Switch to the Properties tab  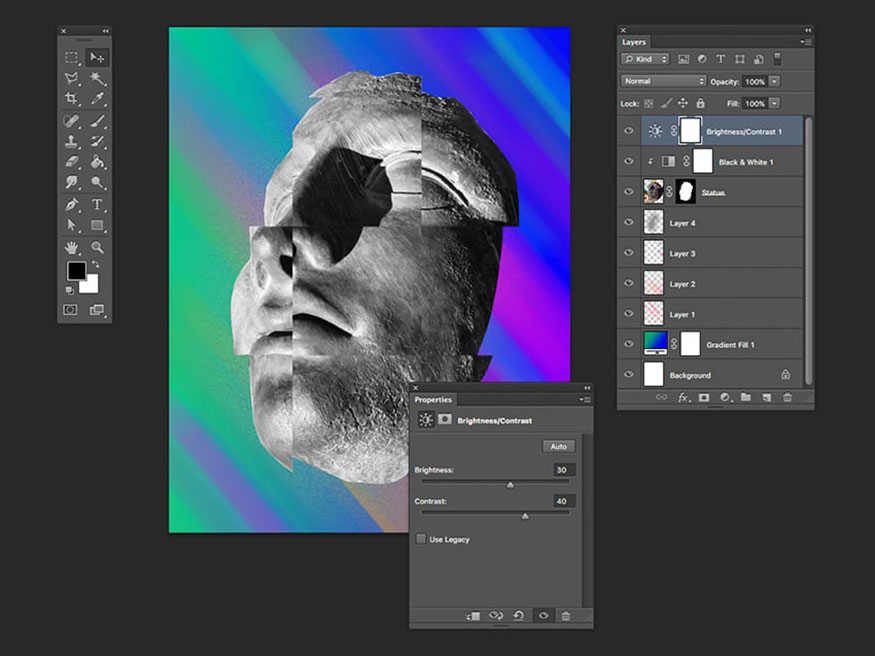pyautogui.click(x=433, y=400)
